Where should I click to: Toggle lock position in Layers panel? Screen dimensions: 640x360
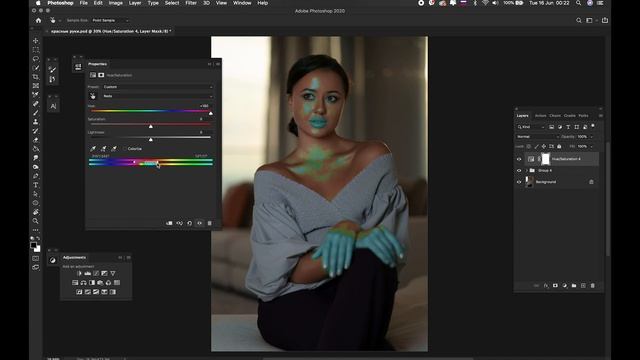[x=544, y=147]
